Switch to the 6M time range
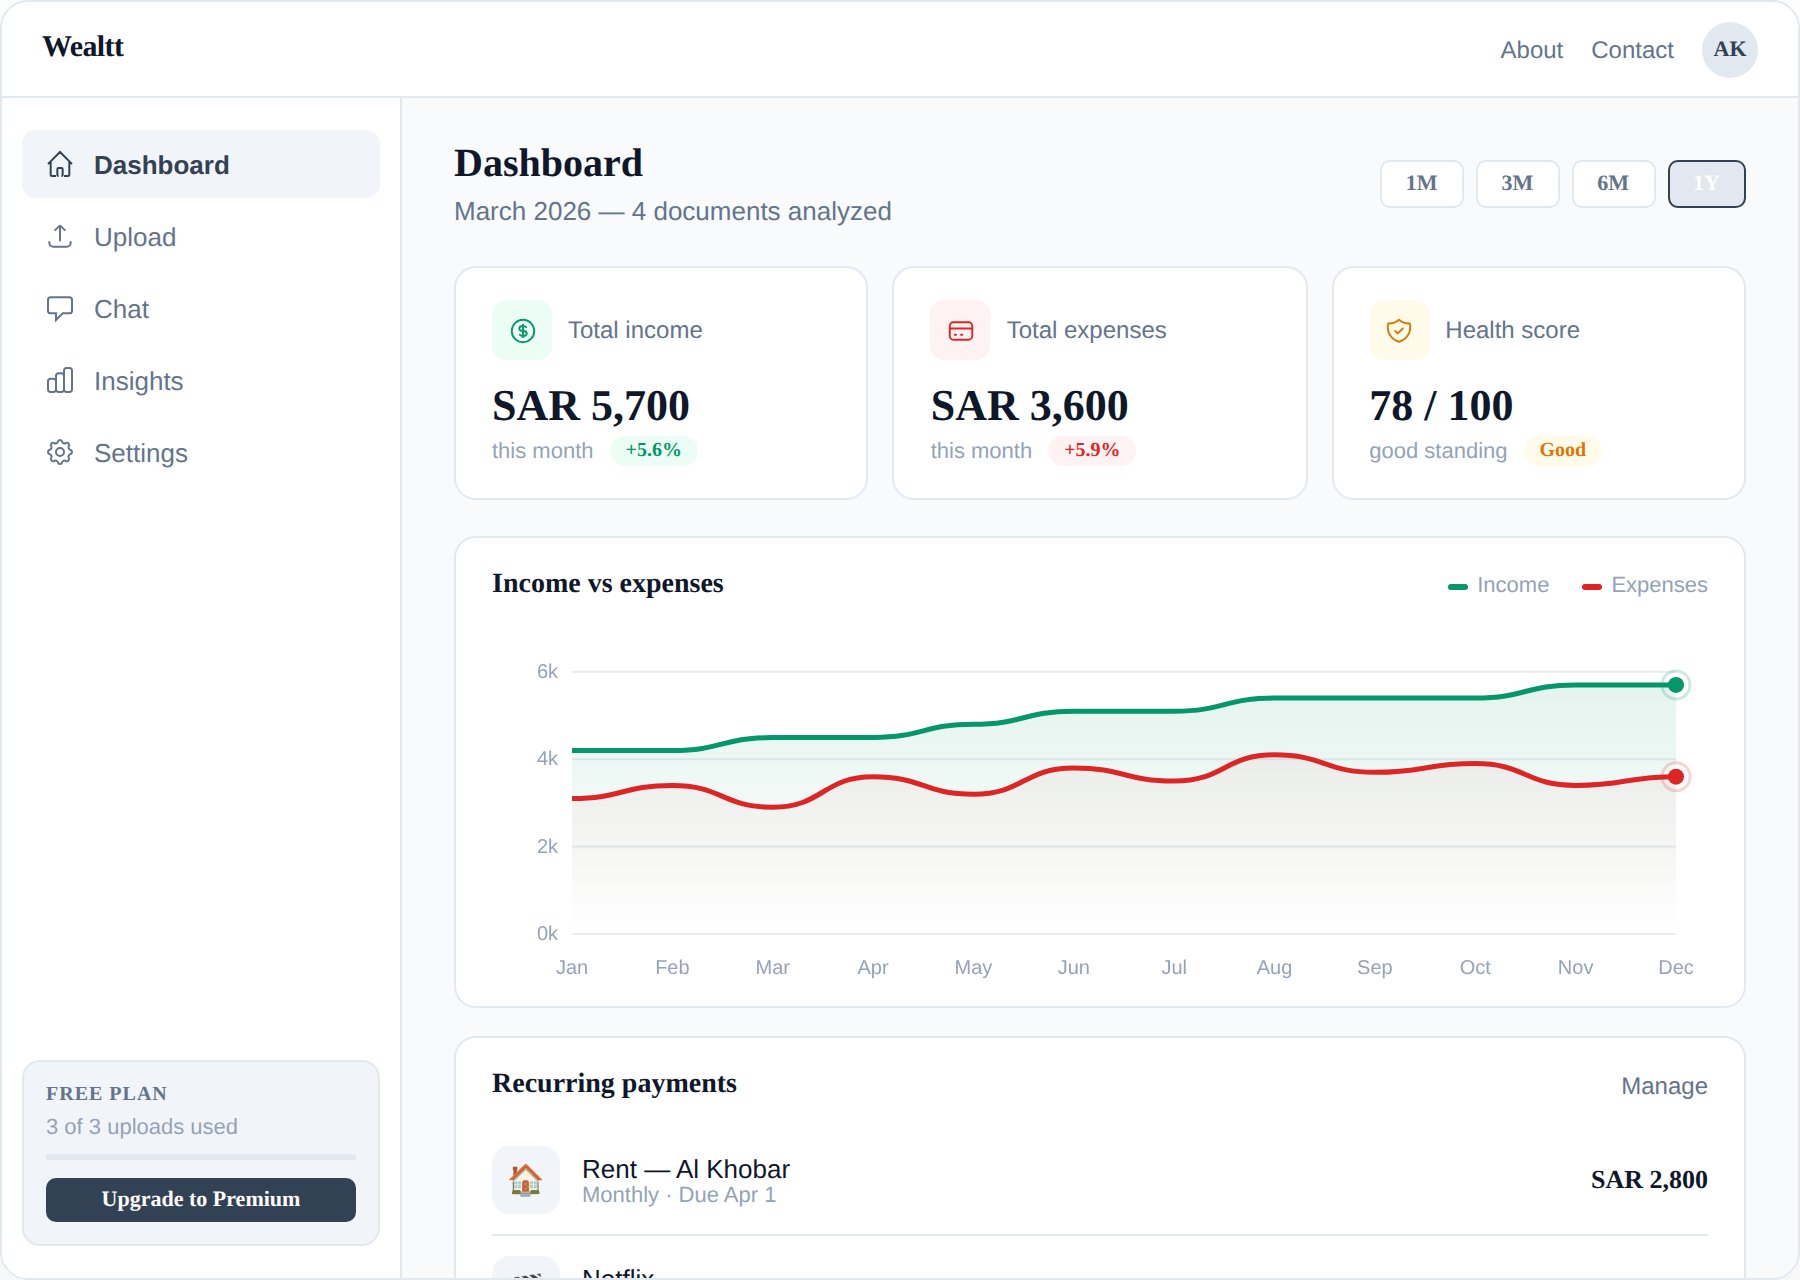Image resolution: width=1800 pixels, height=1280 pixels. click(x=1613, y=183)
